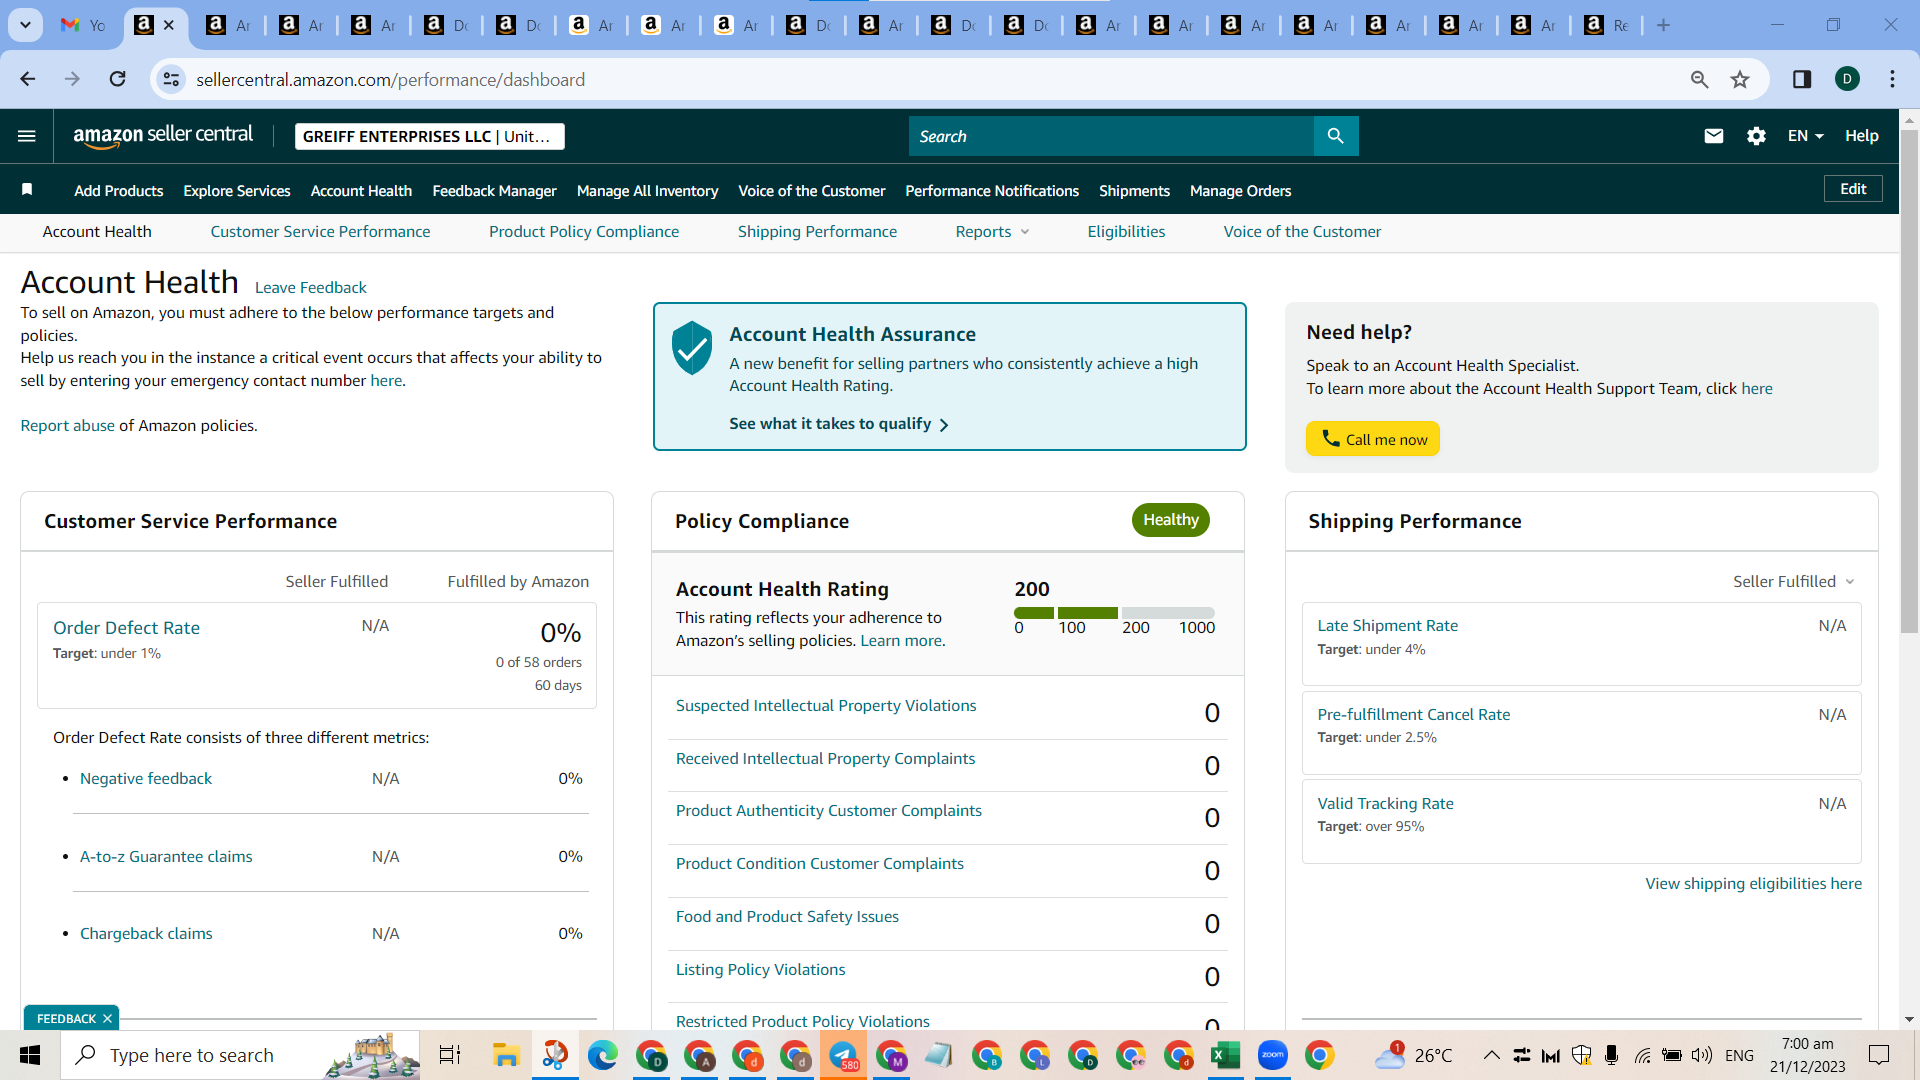The image size is (1920, 1080).
Task: Open the Seller Fulfilled shipping dropdown
Action: click(x=1794, y=582)
